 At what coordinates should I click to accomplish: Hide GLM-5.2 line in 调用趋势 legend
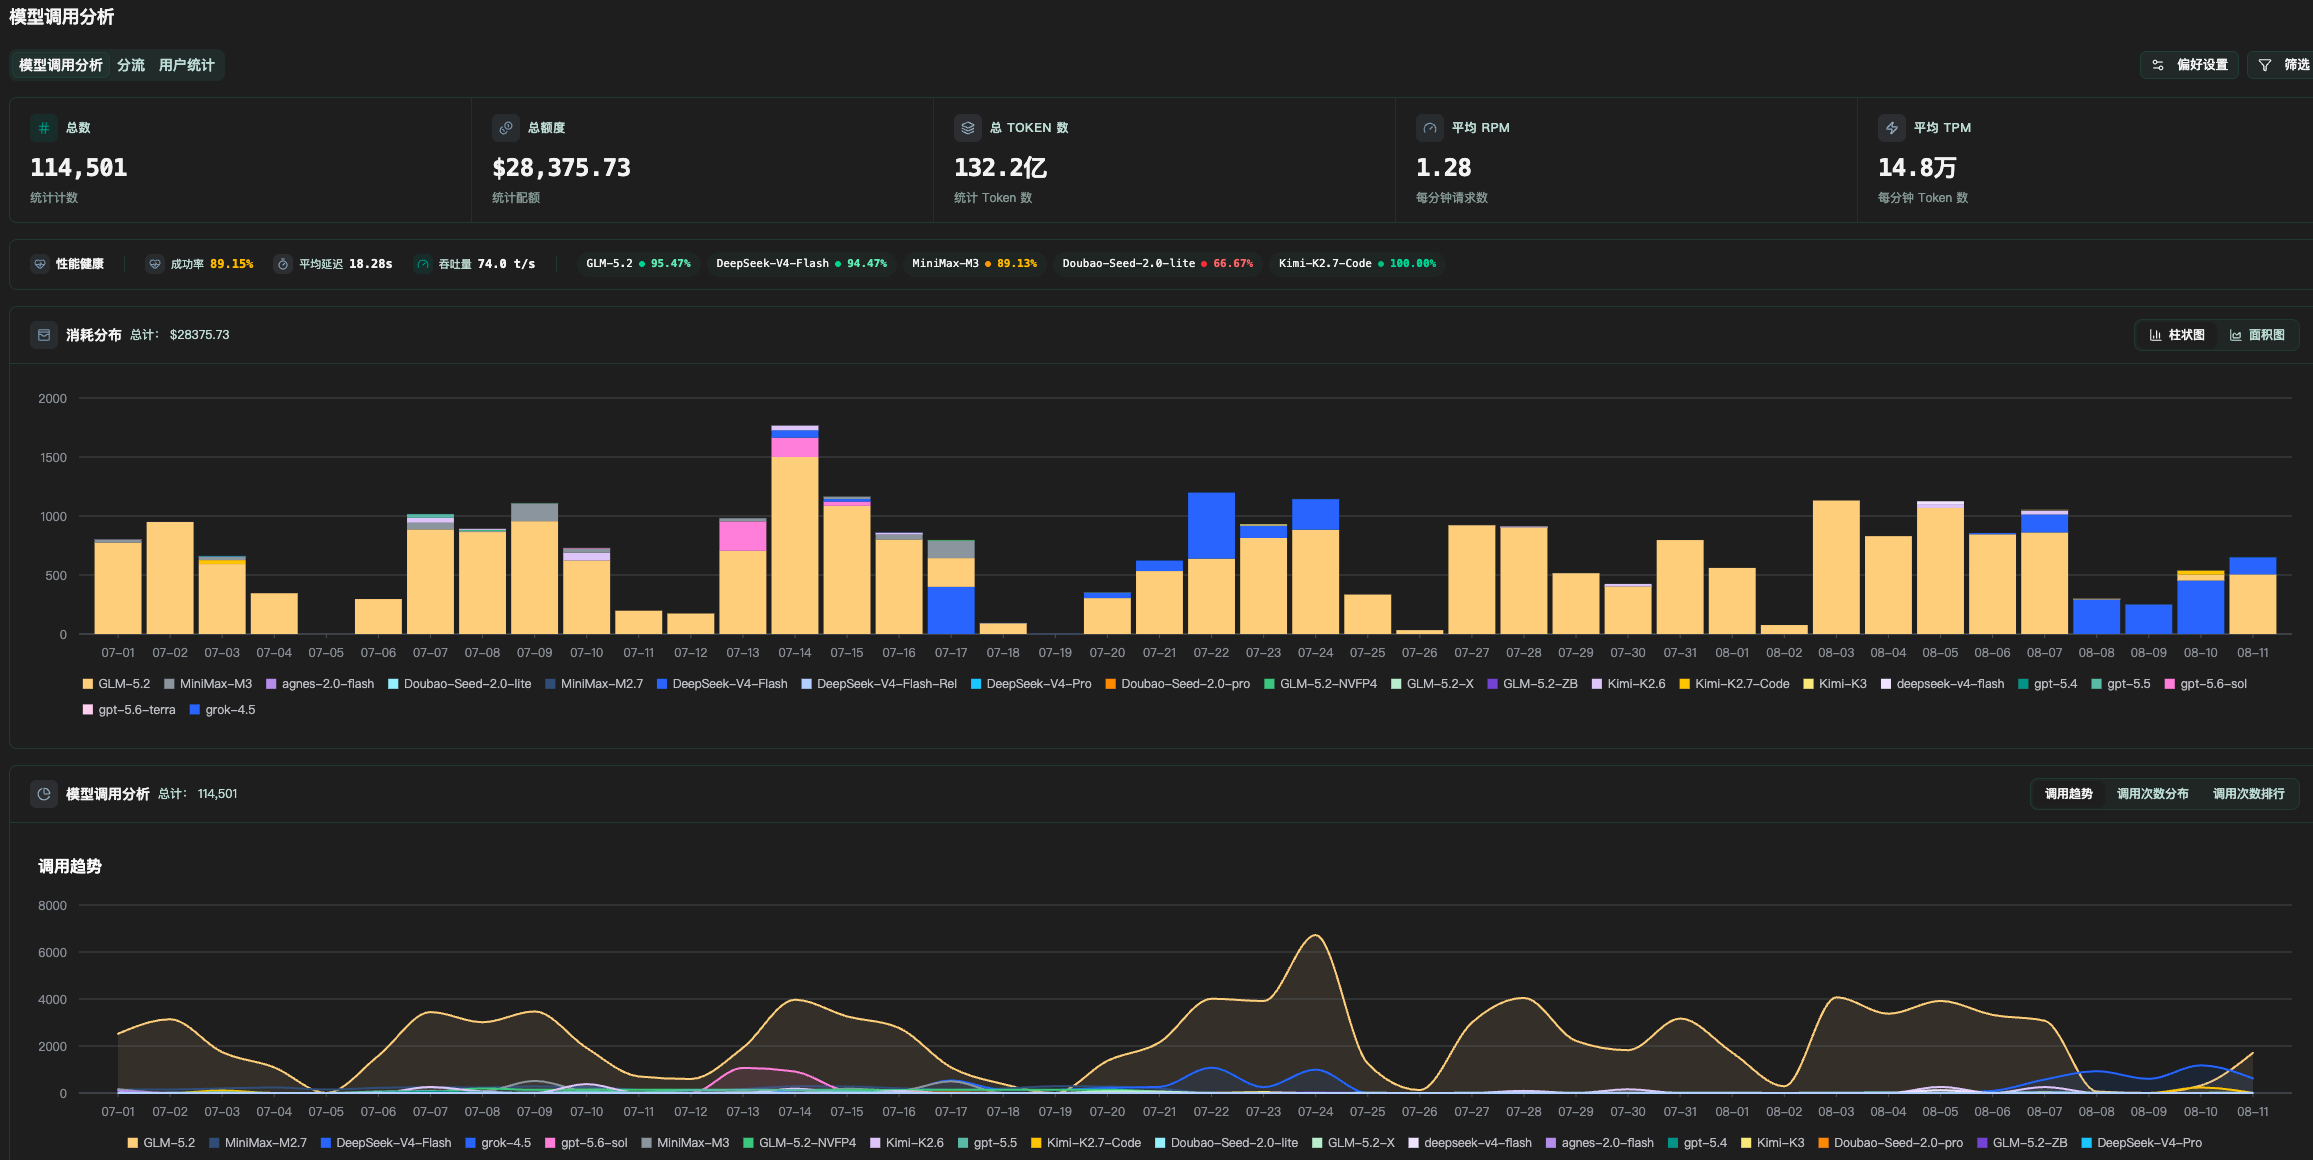161,1143
